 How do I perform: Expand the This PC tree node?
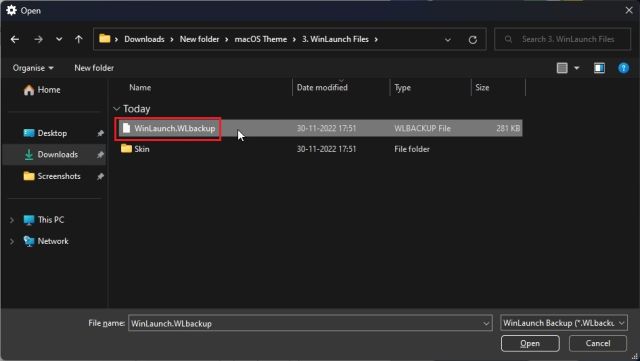(12, 220)
